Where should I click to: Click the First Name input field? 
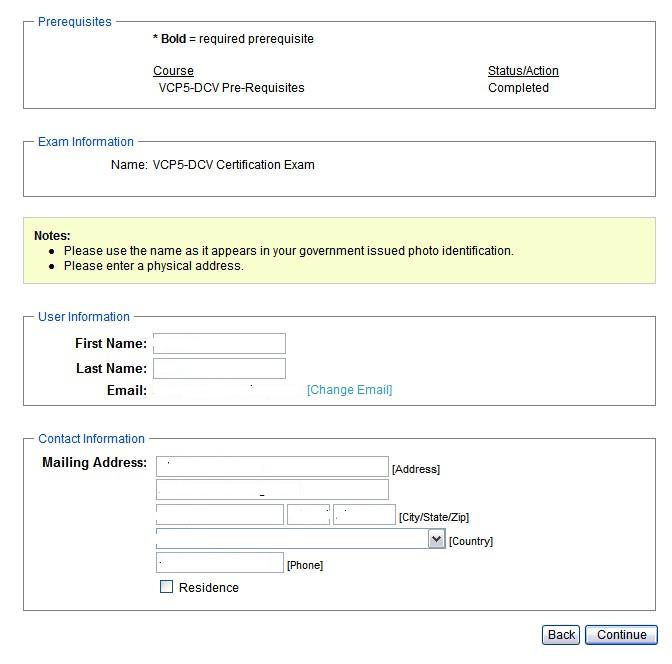[x=219, y=344]
